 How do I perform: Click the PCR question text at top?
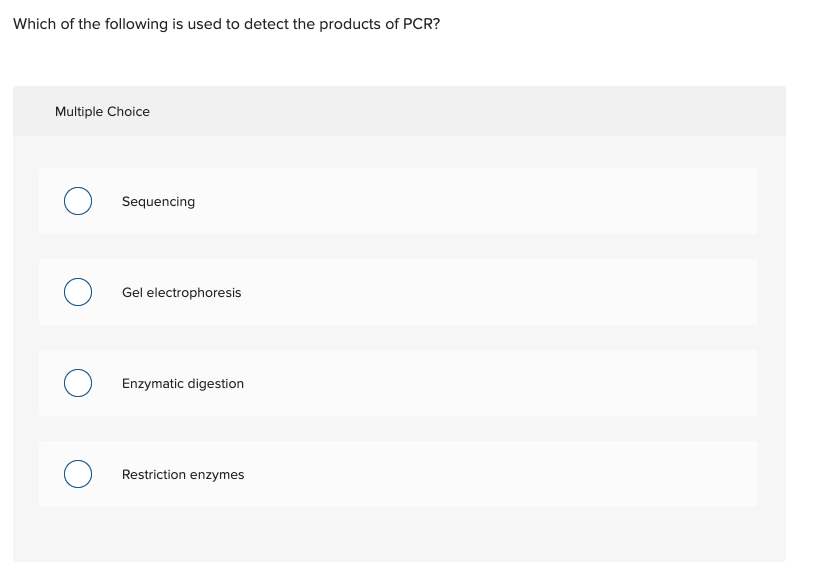click(226, 24)
